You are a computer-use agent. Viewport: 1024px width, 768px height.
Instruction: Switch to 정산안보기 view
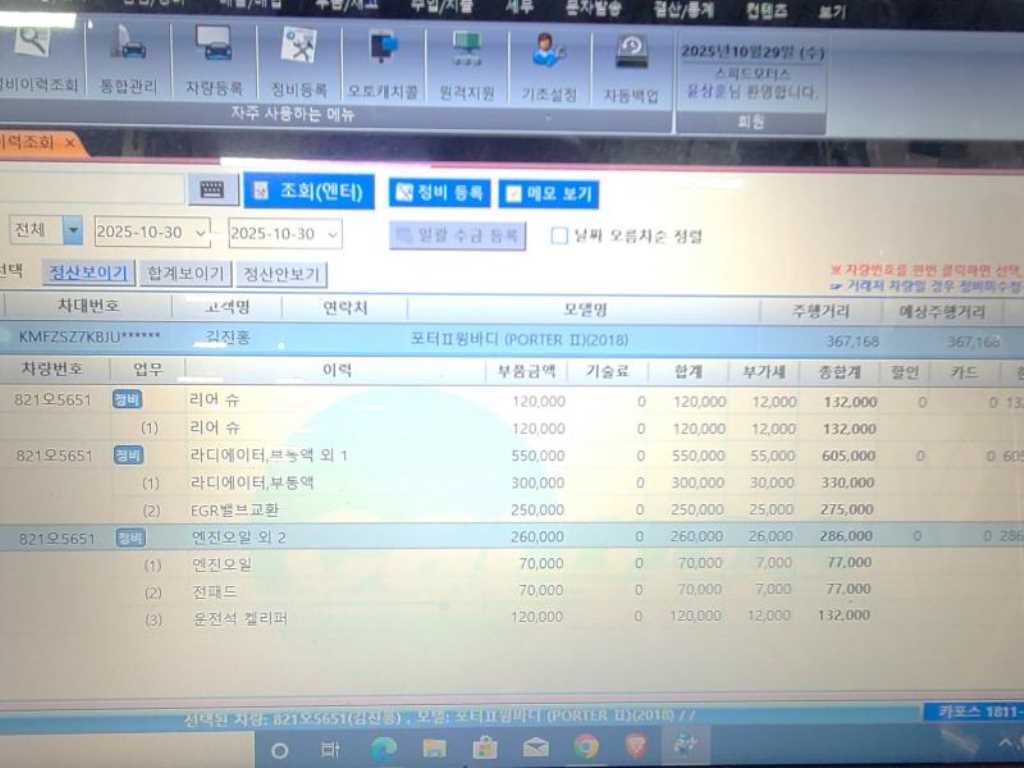click(283, 274)
